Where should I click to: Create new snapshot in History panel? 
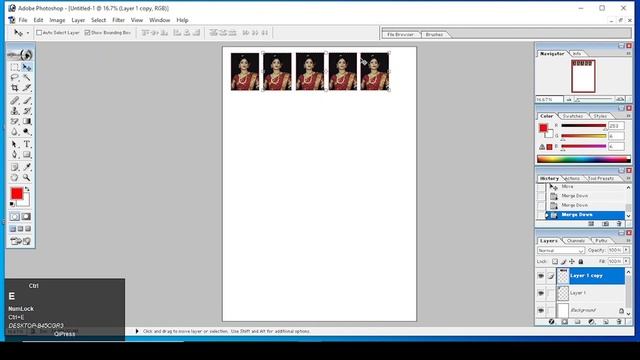(x=605, y=224)
